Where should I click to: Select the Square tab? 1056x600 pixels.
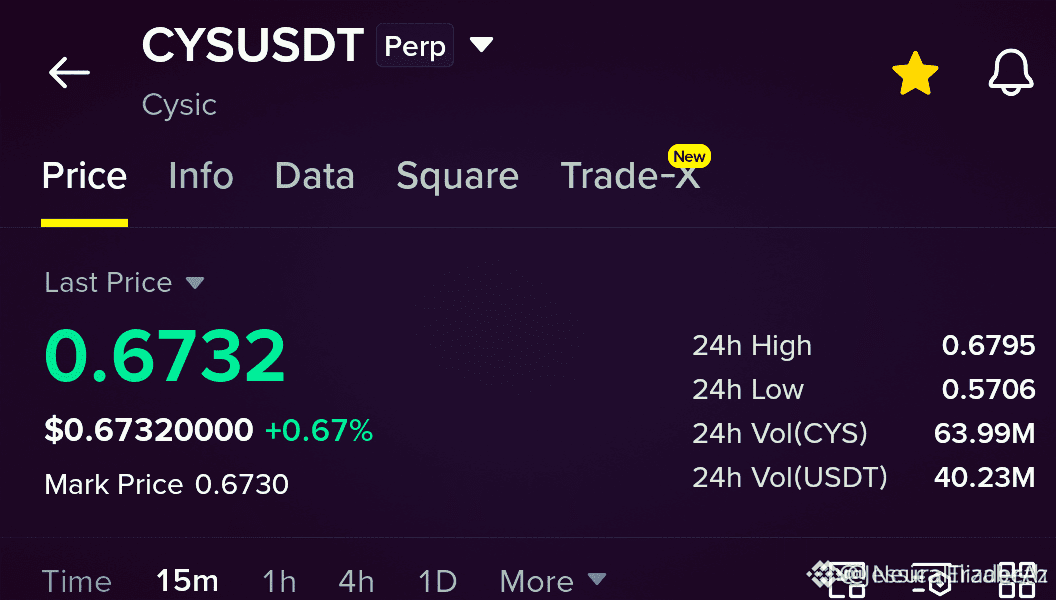[457, 177]
